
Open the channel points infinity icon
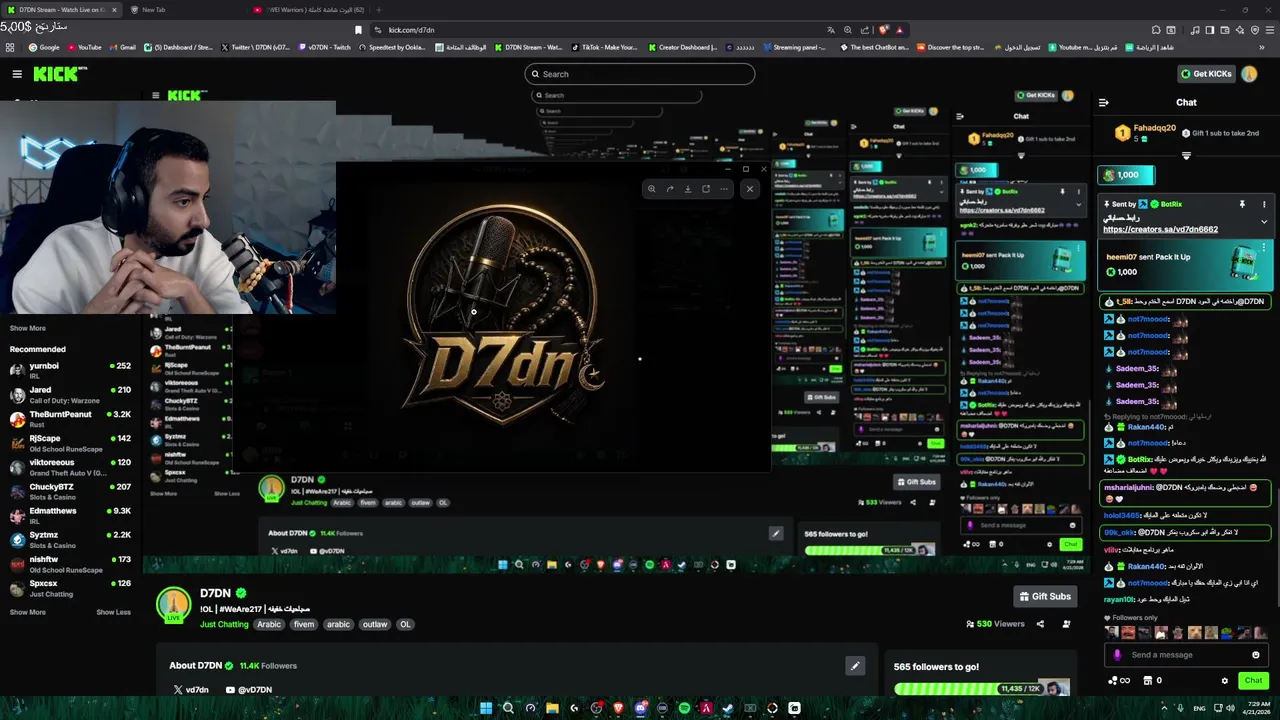tap(1119, 681)
